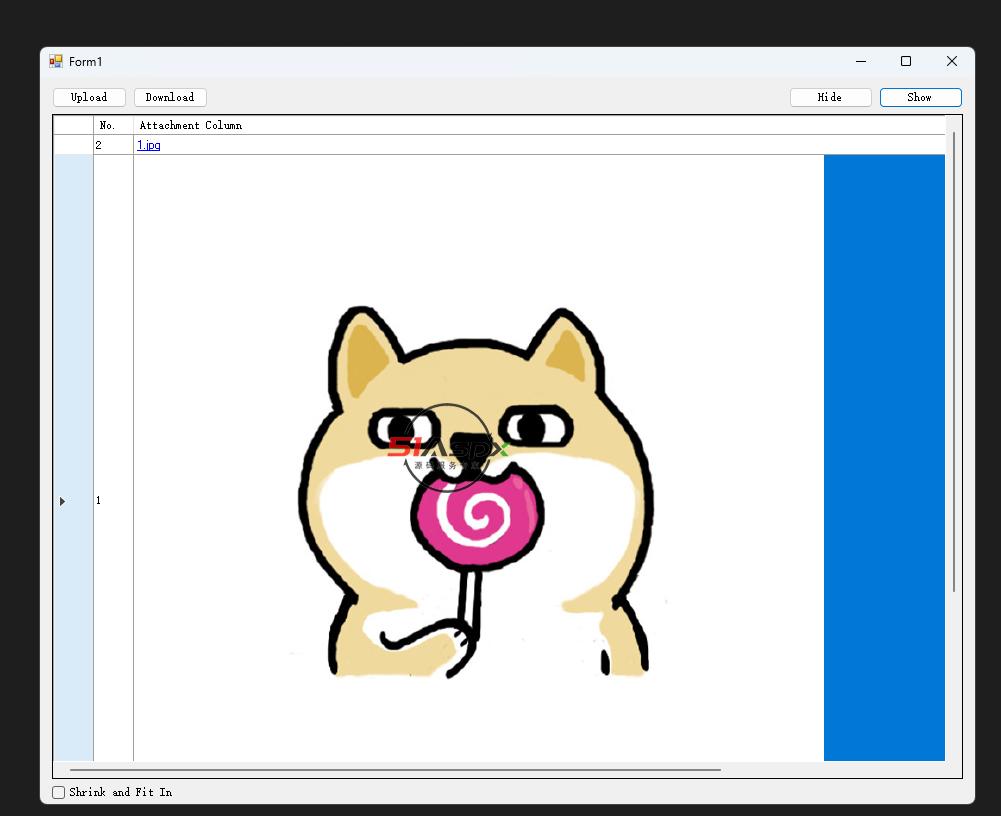Click the Hide button

tap(830, 97)
